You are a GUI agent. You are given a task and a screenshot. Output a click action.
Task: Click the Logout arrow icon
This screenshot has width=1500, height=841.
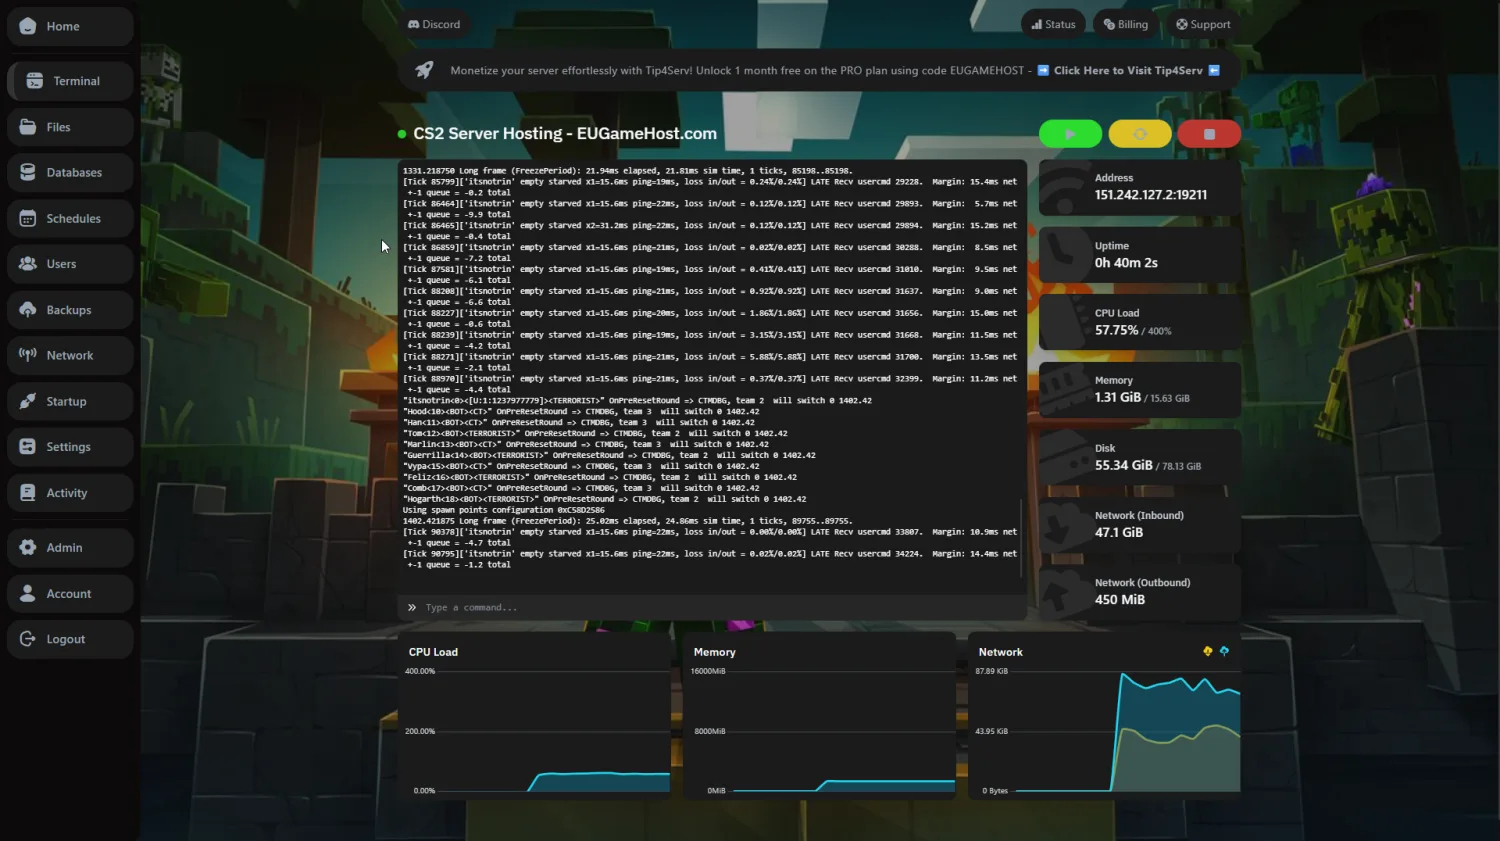tap(28, 639)
